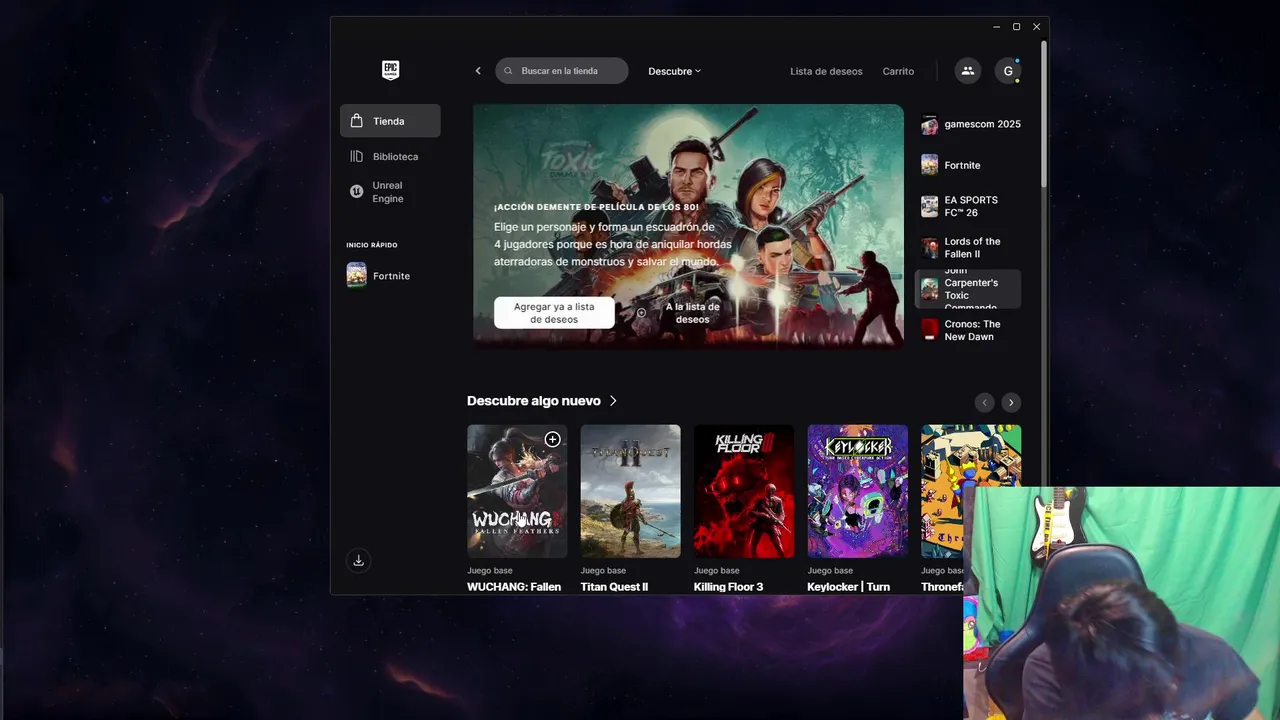Select Cronos: The New Dawn entry
This screenshot has height=720, width=1280.
968,330
